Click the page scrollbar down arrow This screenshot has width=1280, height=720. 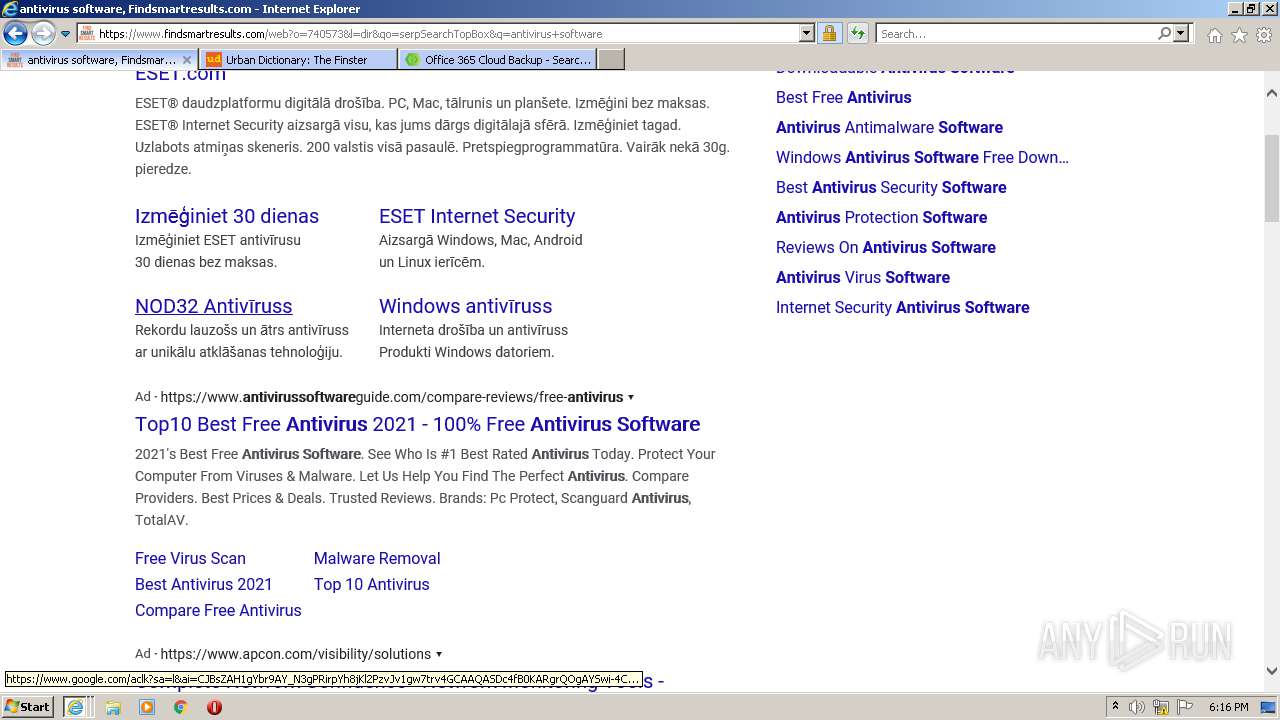(x=1272, y=672)
